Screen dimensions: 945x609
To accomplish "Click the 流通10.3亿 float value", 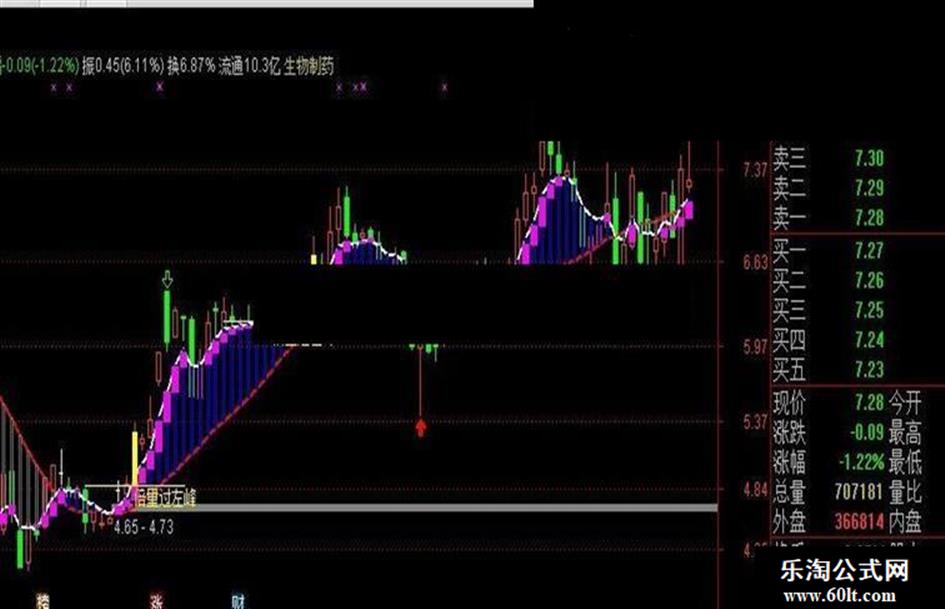I will (x=250, y=66).
